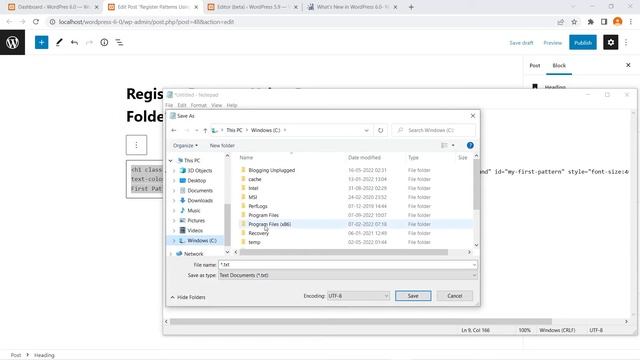640x360 pixels.
Task: Select the Recovery folder
Action: [258, 233]
